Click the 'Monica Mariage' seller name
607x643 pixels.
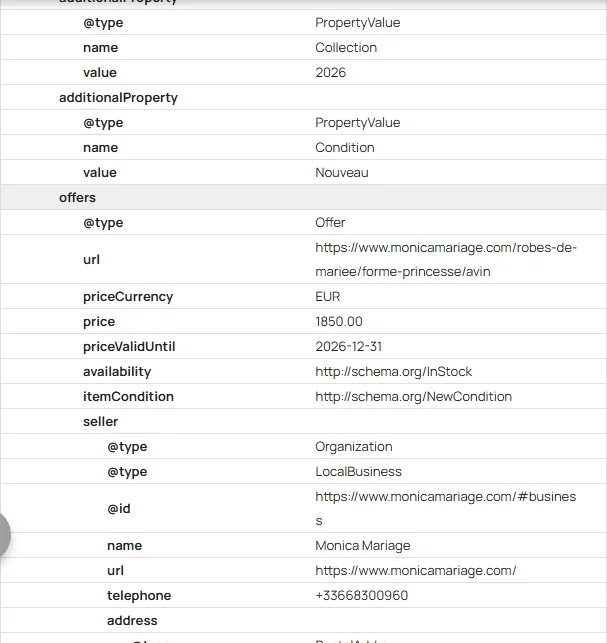pyautogui.click(x=363, y=546)
